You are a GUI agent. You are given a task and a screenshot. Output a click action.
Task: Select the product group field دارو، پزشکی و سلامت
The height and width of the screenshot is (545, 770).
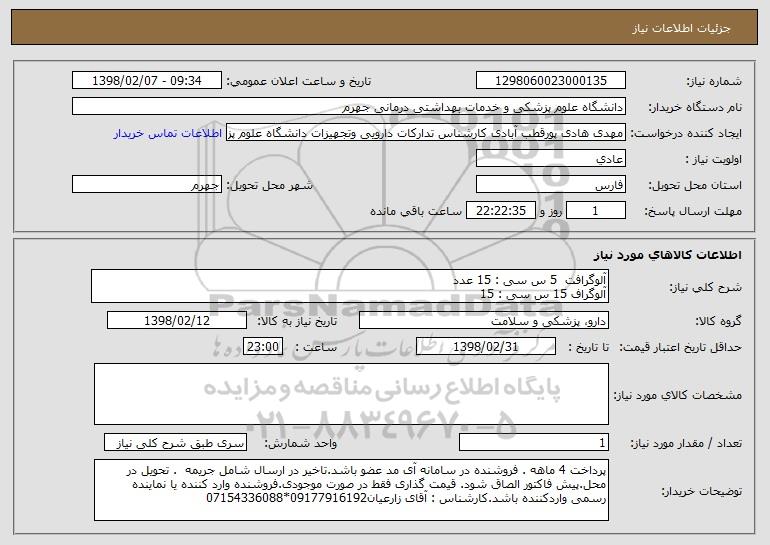[x=484, y=321]
